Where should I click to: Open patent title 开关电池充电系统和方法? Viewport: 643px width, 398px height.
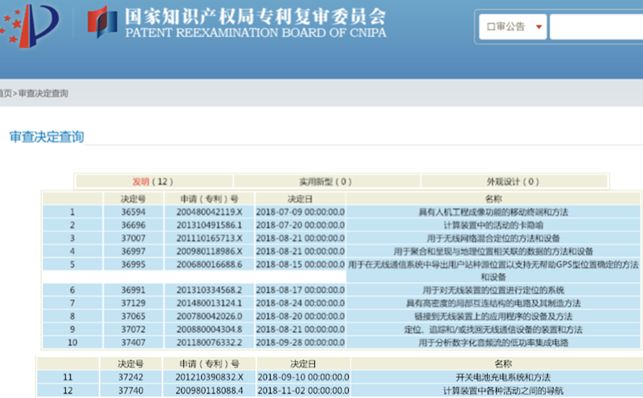click(x=503, y=377)
